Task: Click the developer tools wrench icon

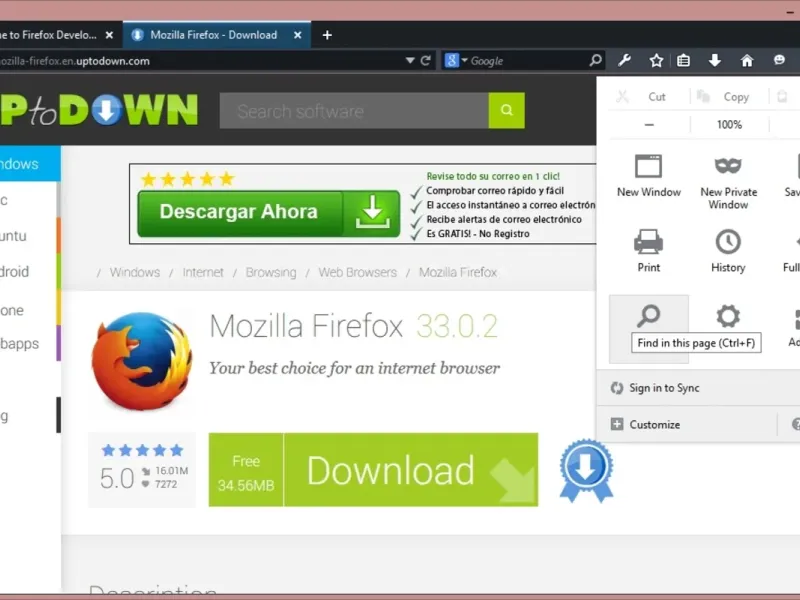Action: 624,61
